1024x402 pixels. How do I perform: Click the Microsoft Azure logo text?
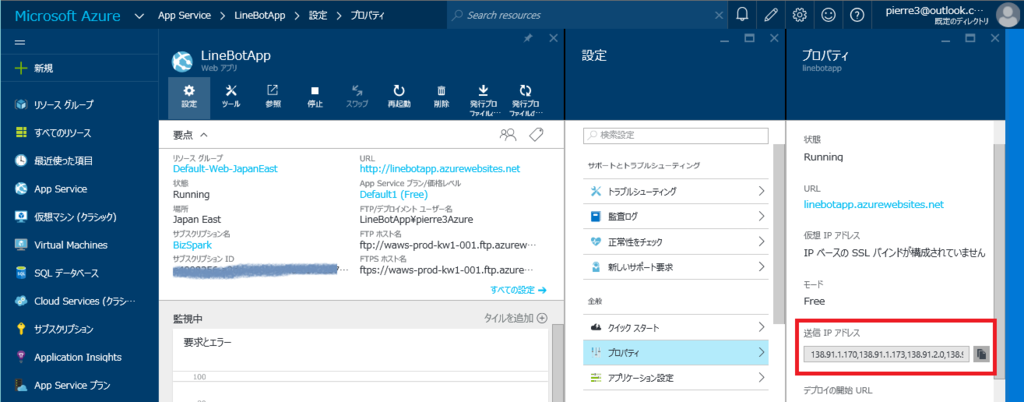pyautogui.click(x=67, y=16)
